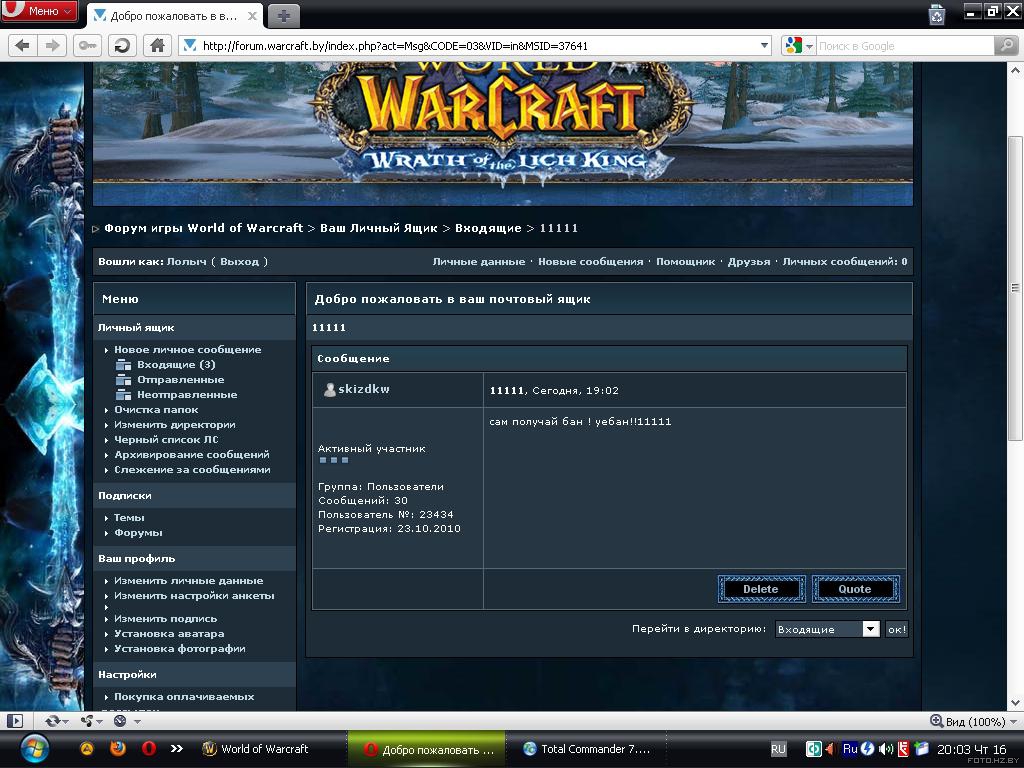Reload the current forum page
This screenshot has width=1024, height=768.
coord(122,46)
